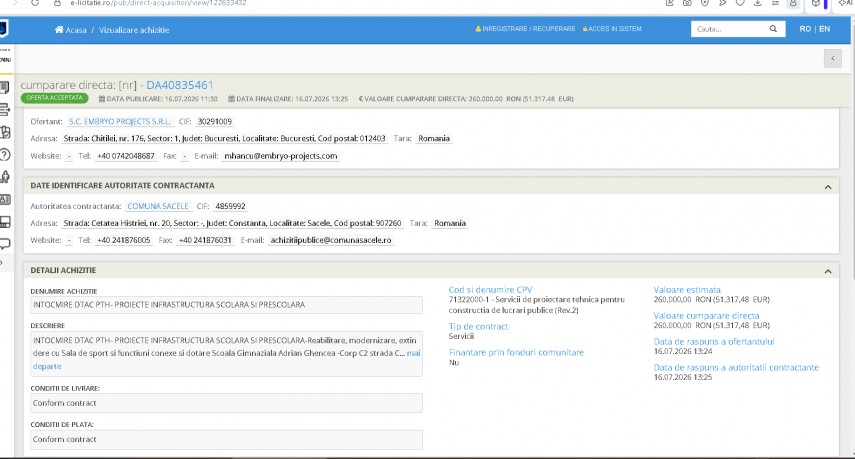855x459 pixels.
Task: Click Data de raspuns a ofertantului heading
Action: pyautogui.click(x=714, y=342)
